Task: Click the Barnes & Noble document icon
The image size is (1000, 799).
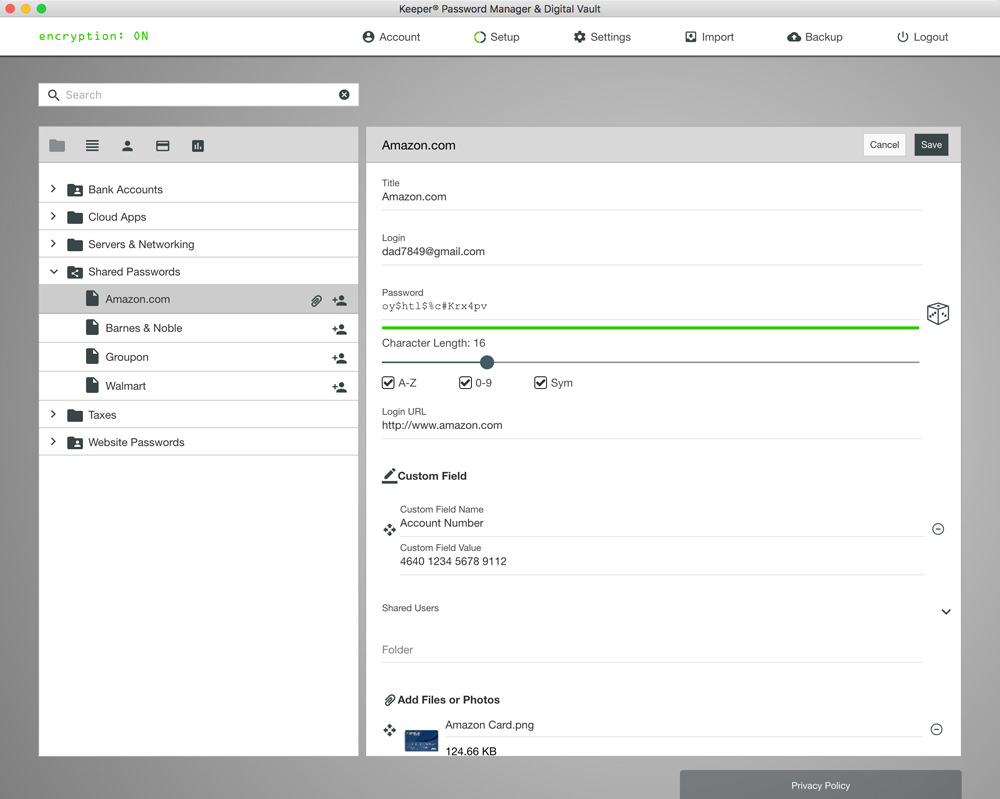Action: [x=92, y=328]
